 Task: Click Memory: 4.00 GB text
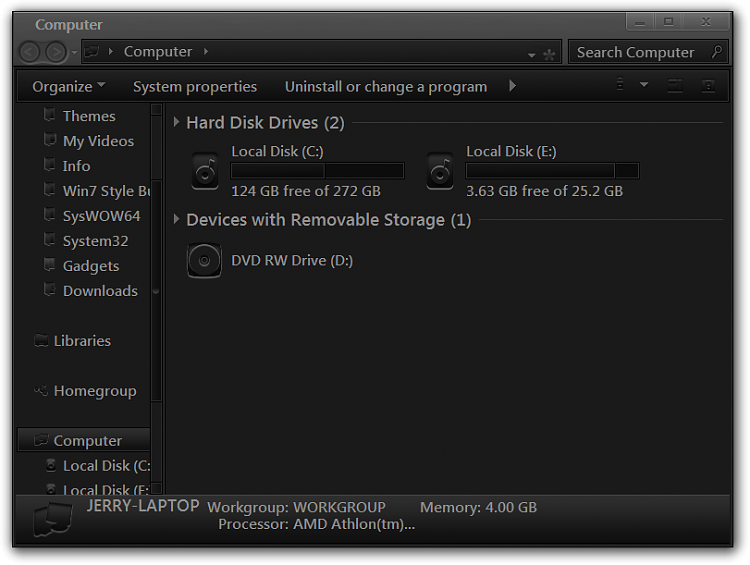point(478,507)
